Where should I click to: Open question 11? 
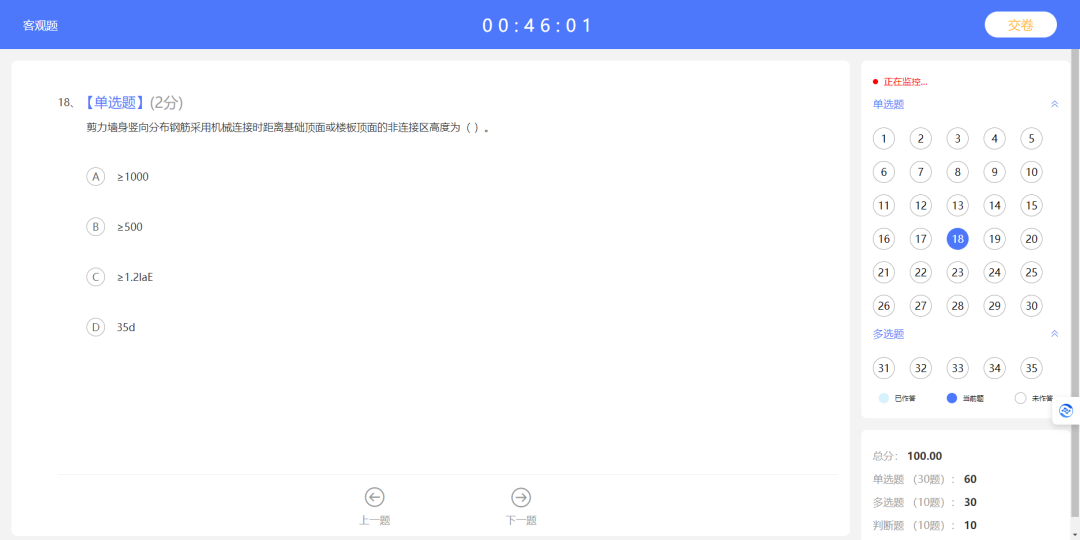point(884,205)
